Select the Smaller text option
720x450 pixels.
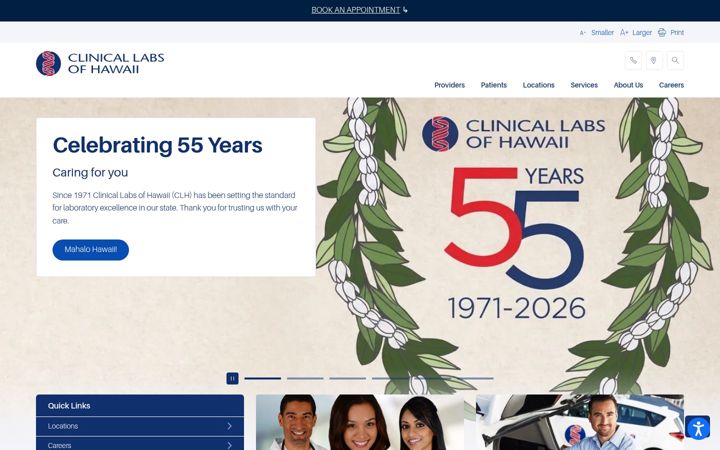coord(602,33)
